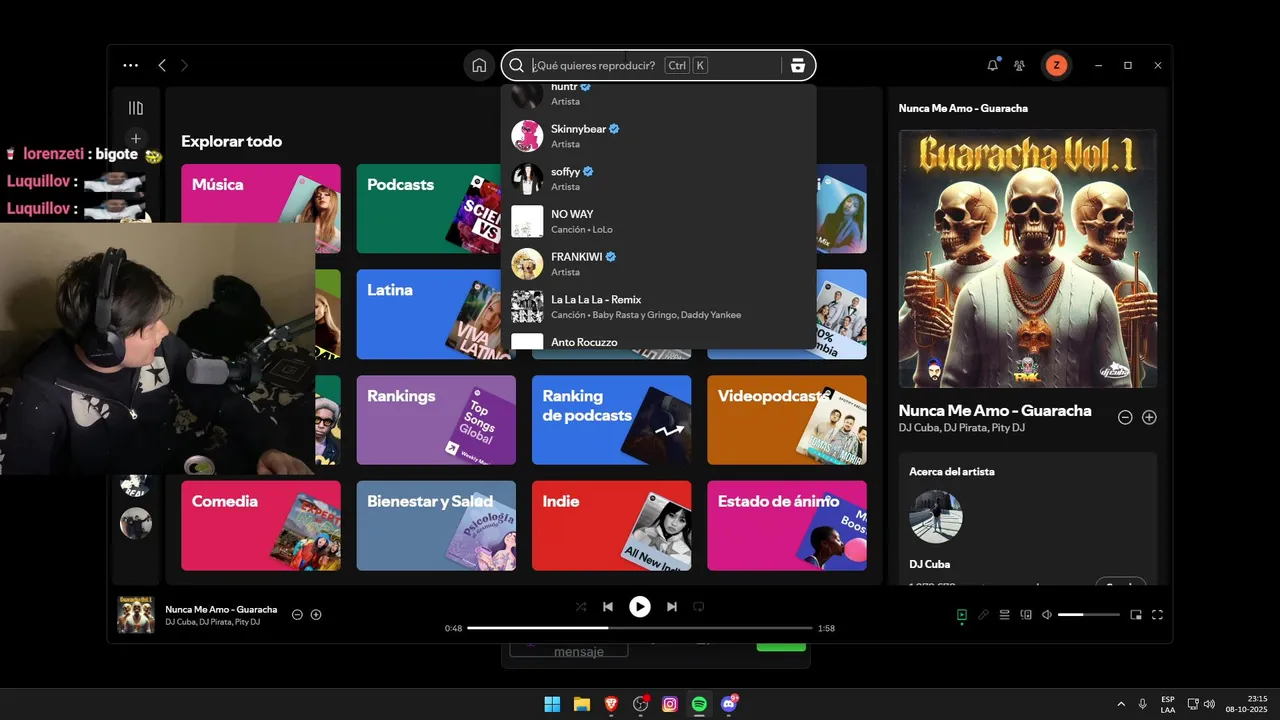Adjust the volume slider in player bar
1280x720 pixels.
pos(1089,615)
